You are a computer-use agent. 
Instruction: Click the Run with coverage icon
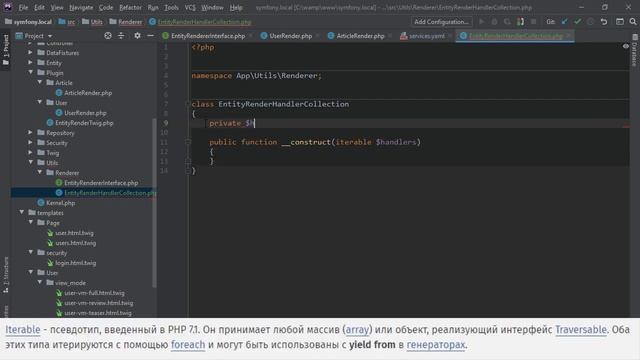[507, 22]
